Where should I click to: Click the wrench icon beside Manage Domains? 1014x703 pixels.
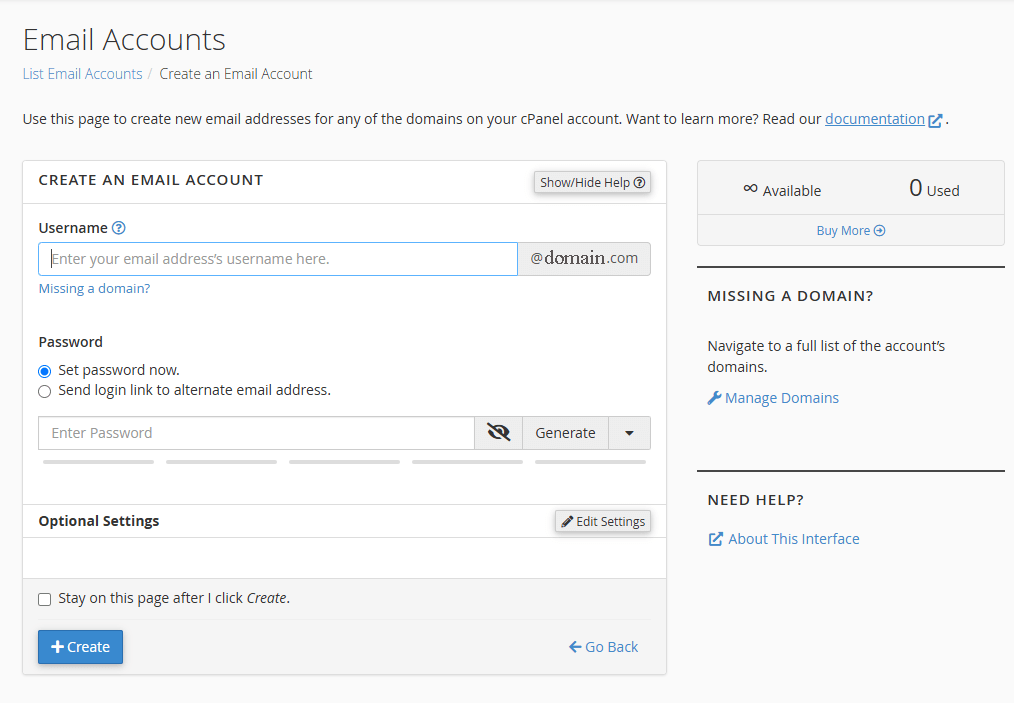click(x=714, y=398)
